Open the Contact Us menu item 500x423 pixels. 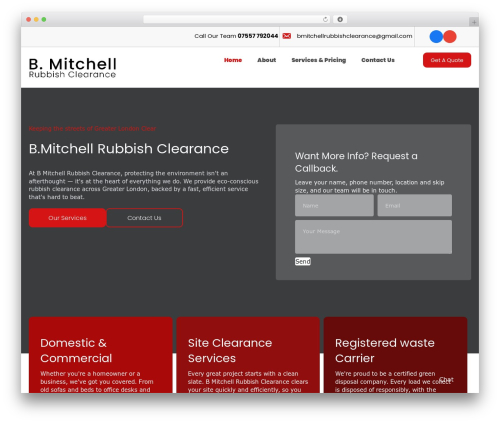(378, 60)
